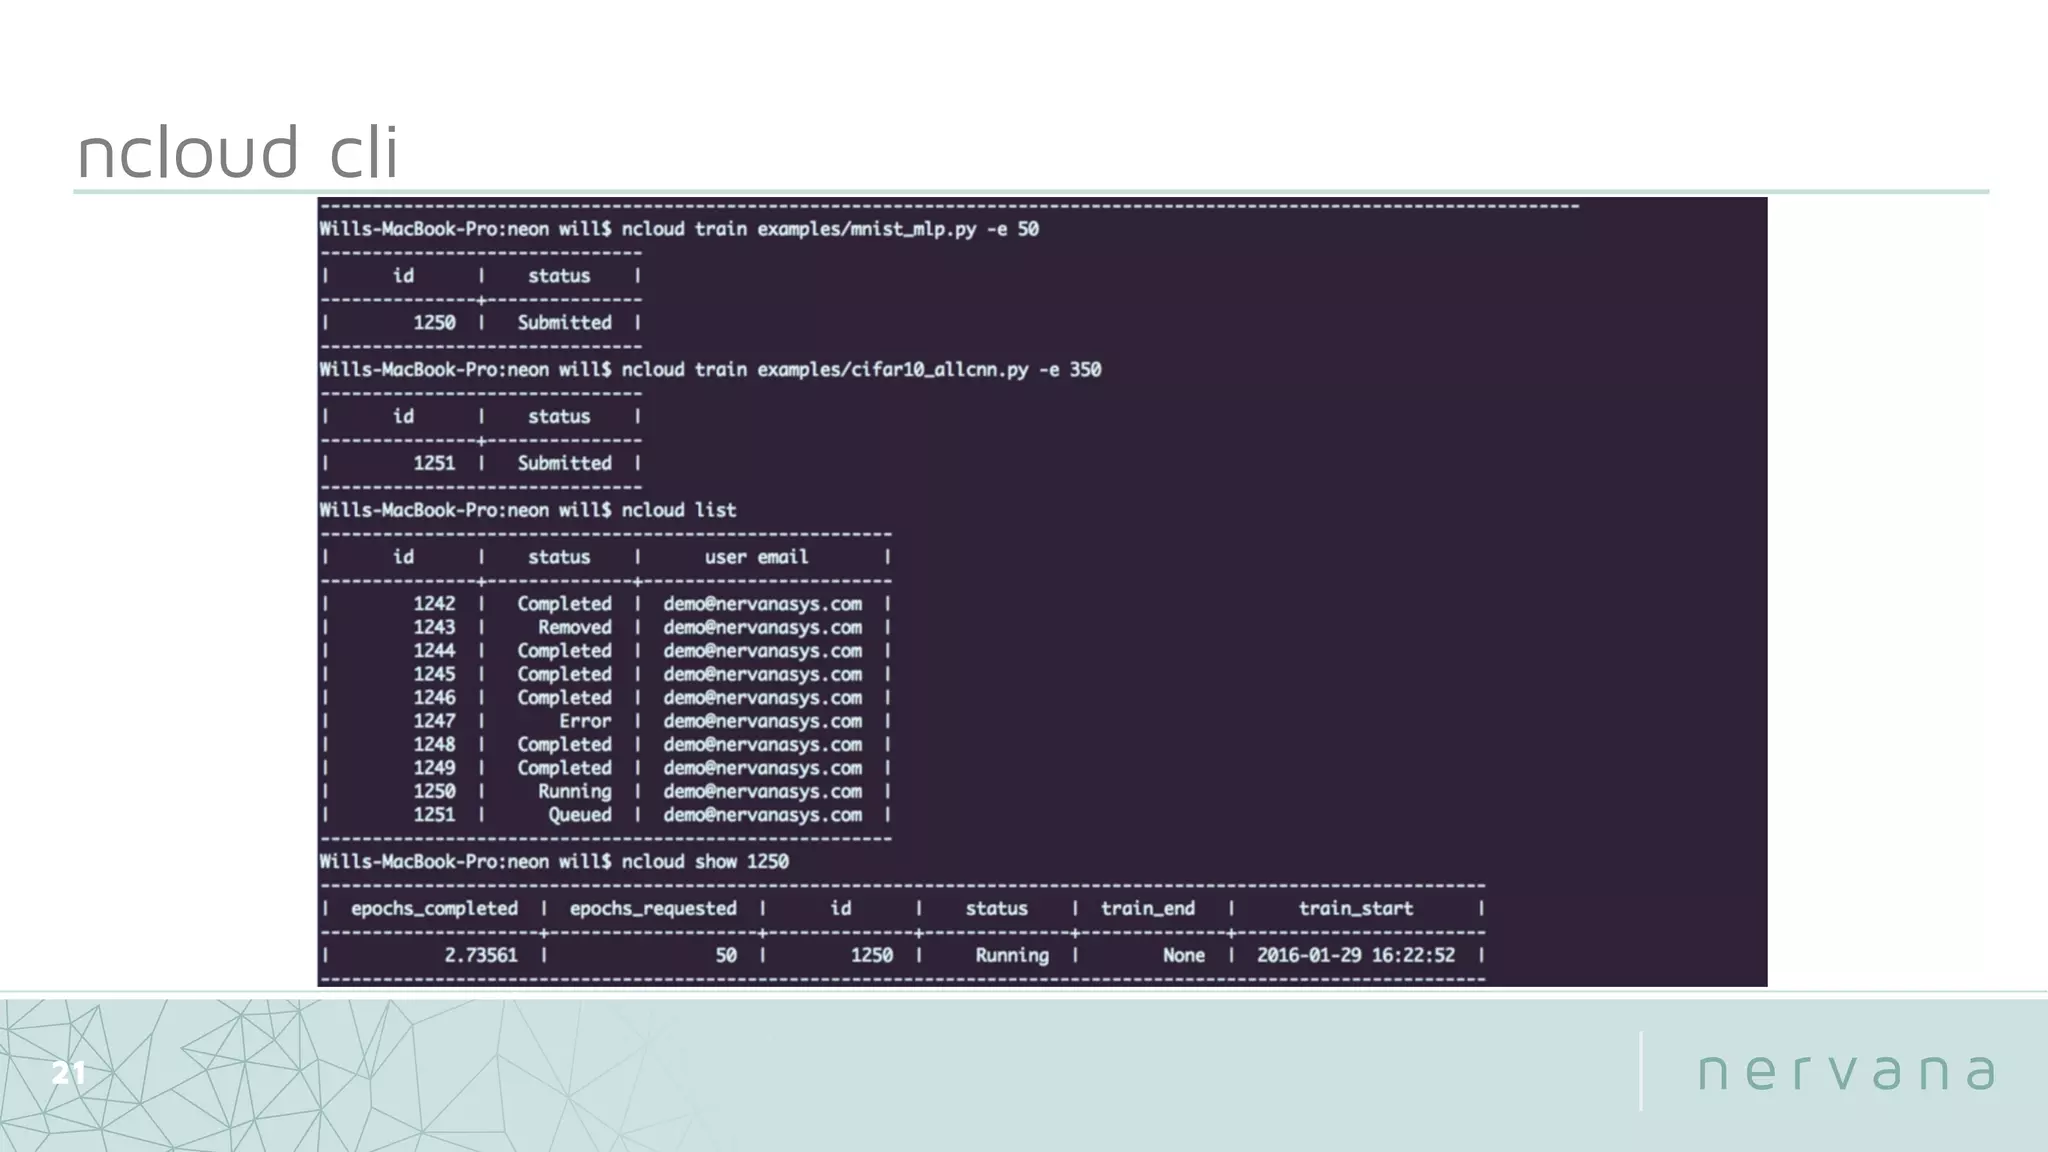Viewport: 2048px width, 1152px height.
Task: Click the 'train_start' column header
Action: tap(1356, 909)
